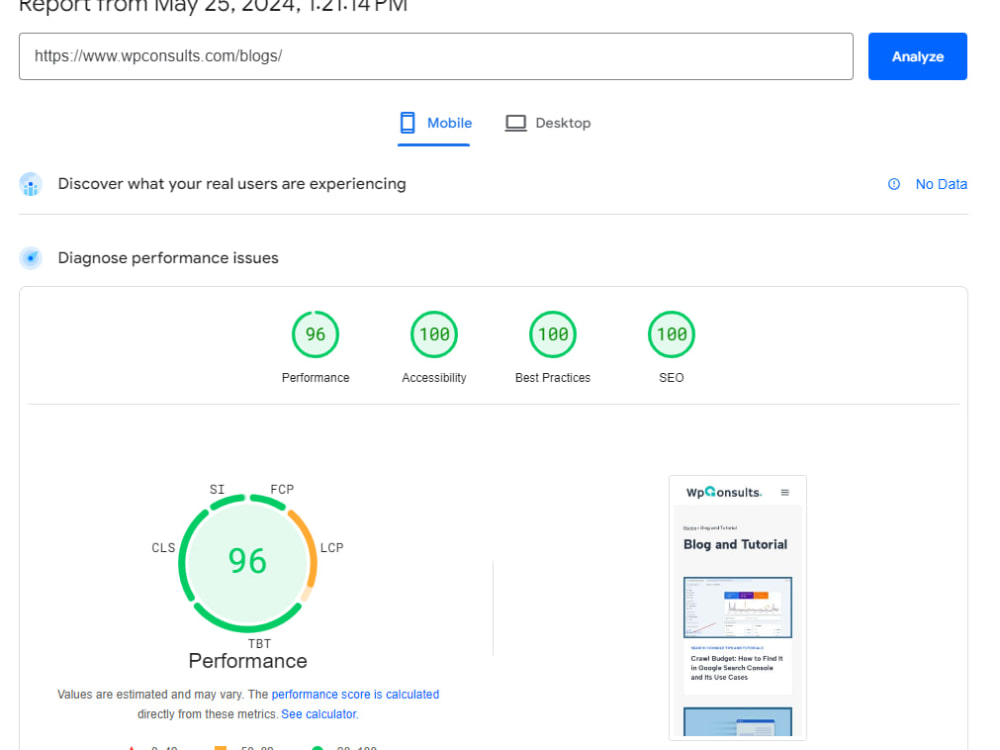This screenshot has height=750, width=1000.
Task: Click the SEO label
Action: (671, 378)
